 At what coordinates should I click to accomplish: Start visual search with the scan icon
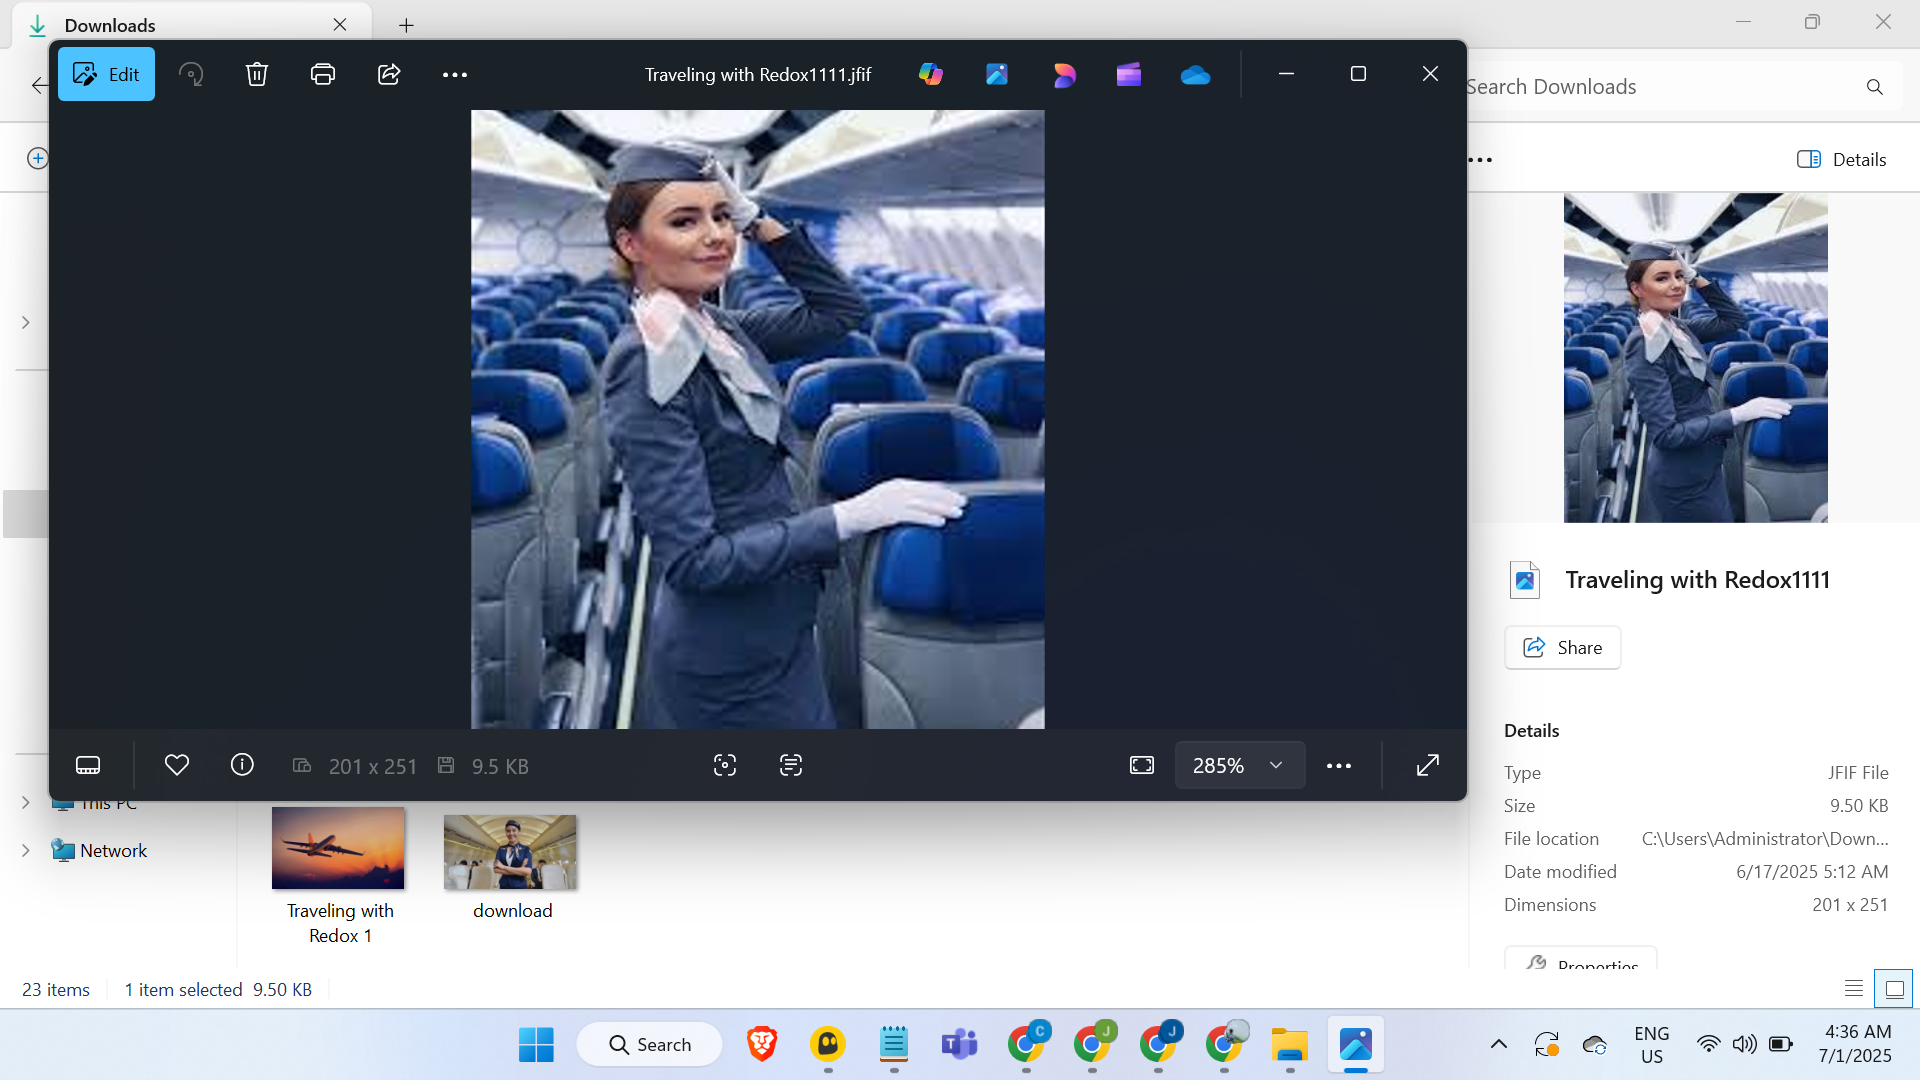click(725, 765)
